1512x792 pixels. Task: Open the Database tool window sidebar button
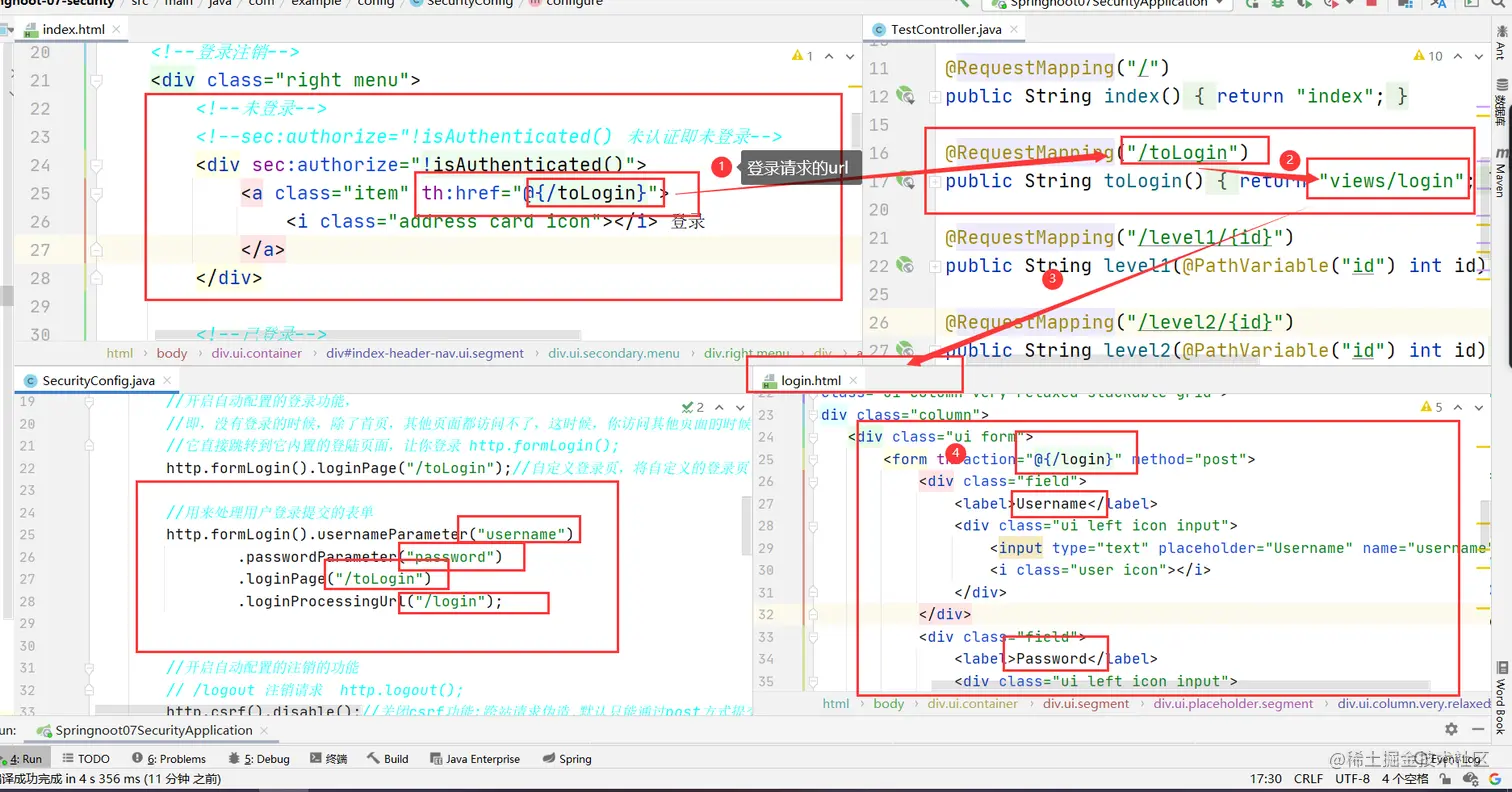[1500, 102]
